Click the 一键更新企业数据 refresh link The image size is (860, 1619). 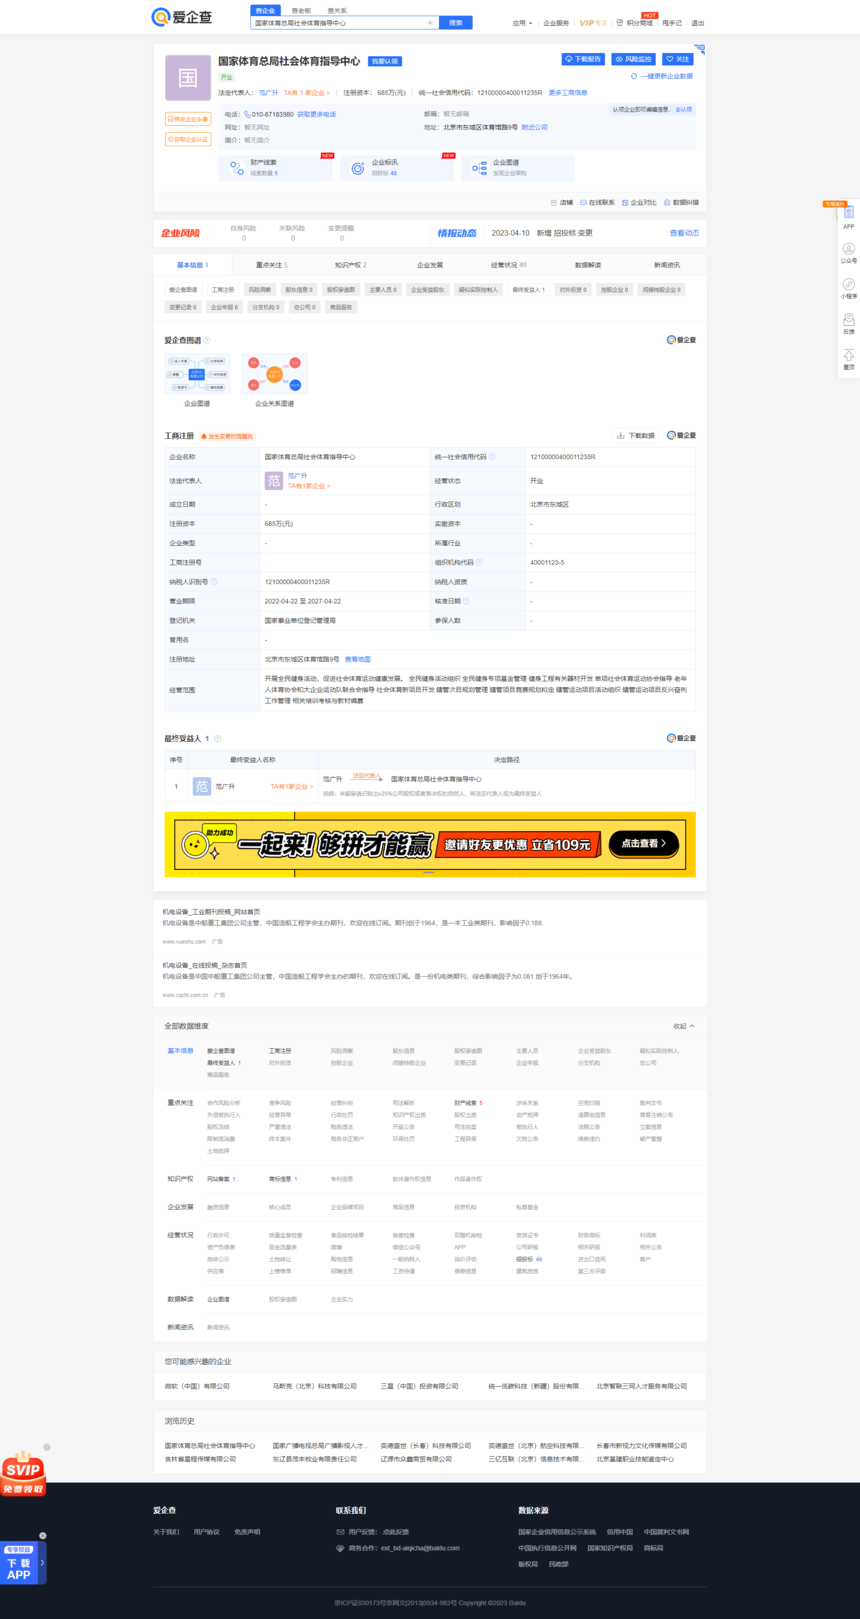[662, 76]
